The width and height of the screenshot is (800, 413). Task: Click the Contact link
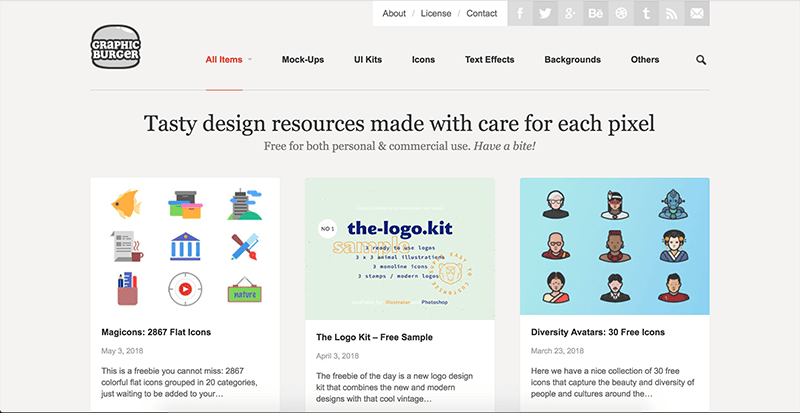tap(482, 13)
